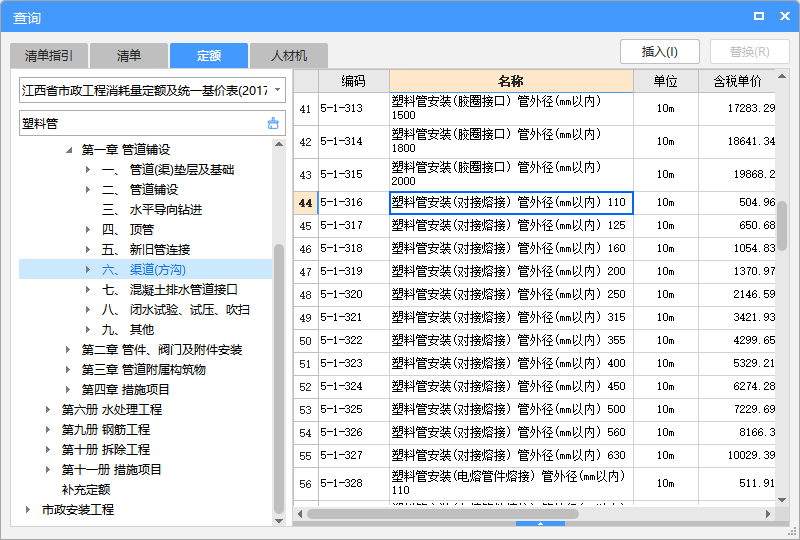Click table vertical scrollbar thumb
This screenshot has height=540, width=800.
tap(782, 225)
